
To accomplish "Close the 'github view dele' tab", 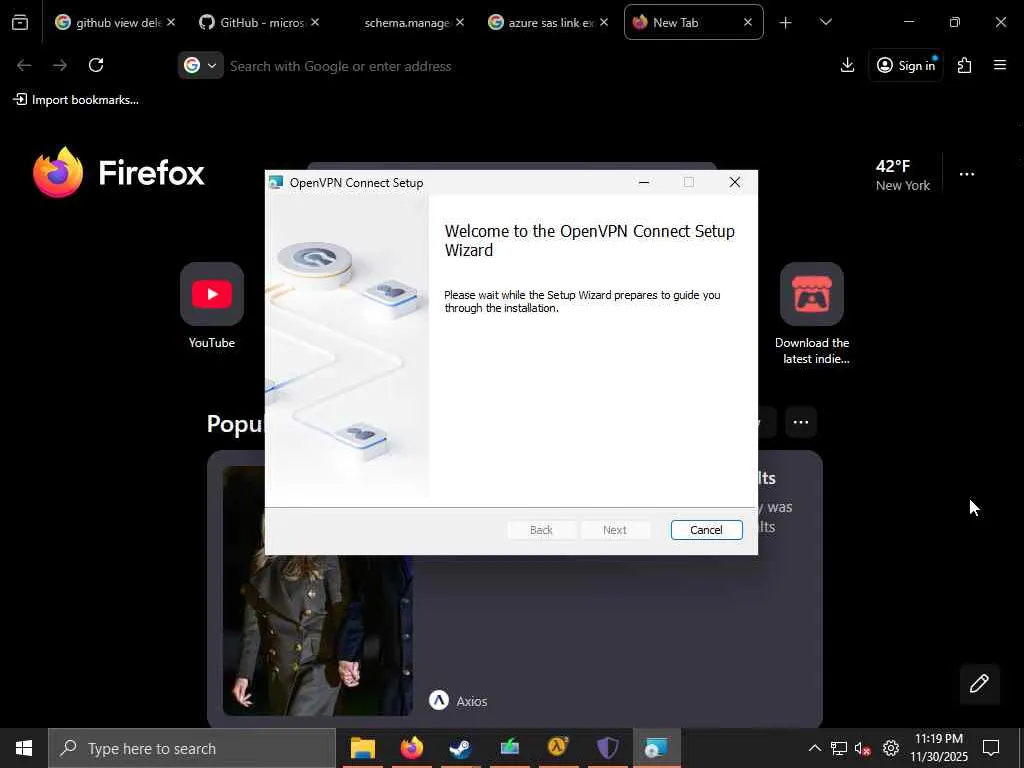I will pyautogui.click(x=170, y=22).
